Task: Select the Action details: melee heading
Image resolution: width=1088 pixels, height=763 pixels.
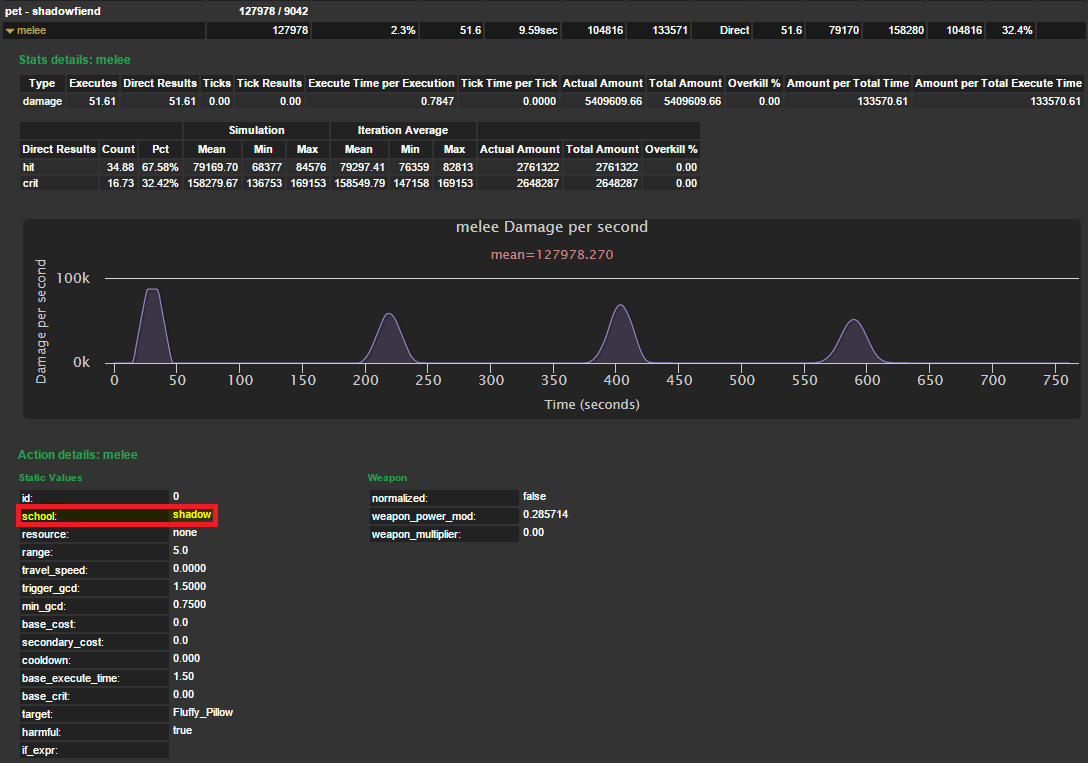Action: 77,455
